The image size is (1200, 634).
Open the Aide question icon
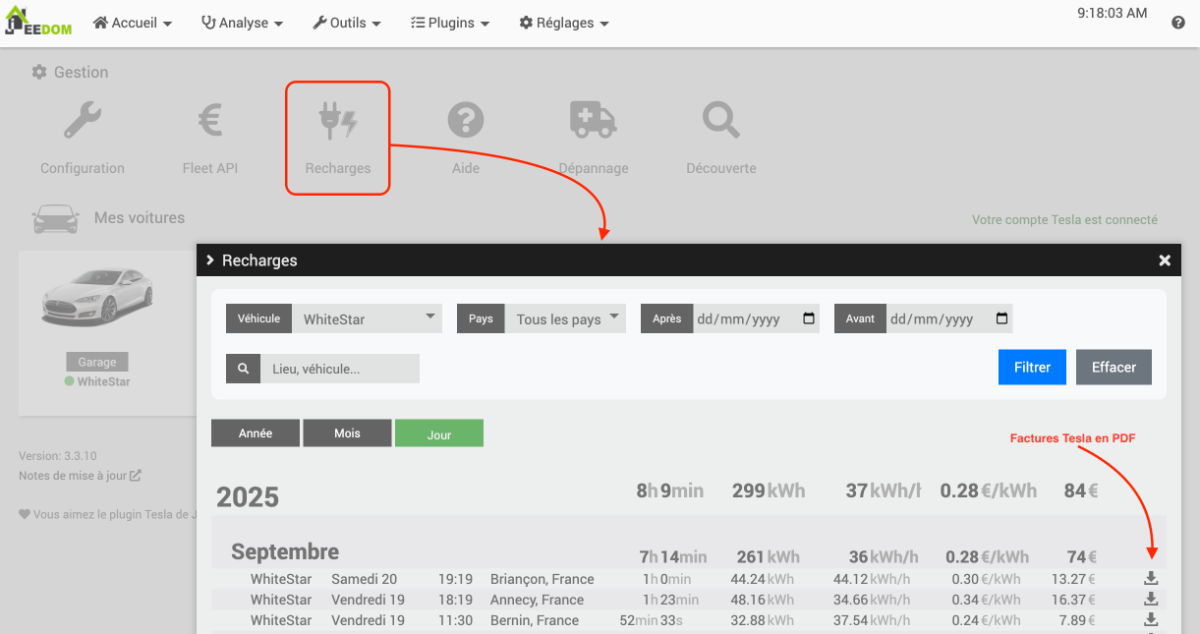click(x=466, y=121)
